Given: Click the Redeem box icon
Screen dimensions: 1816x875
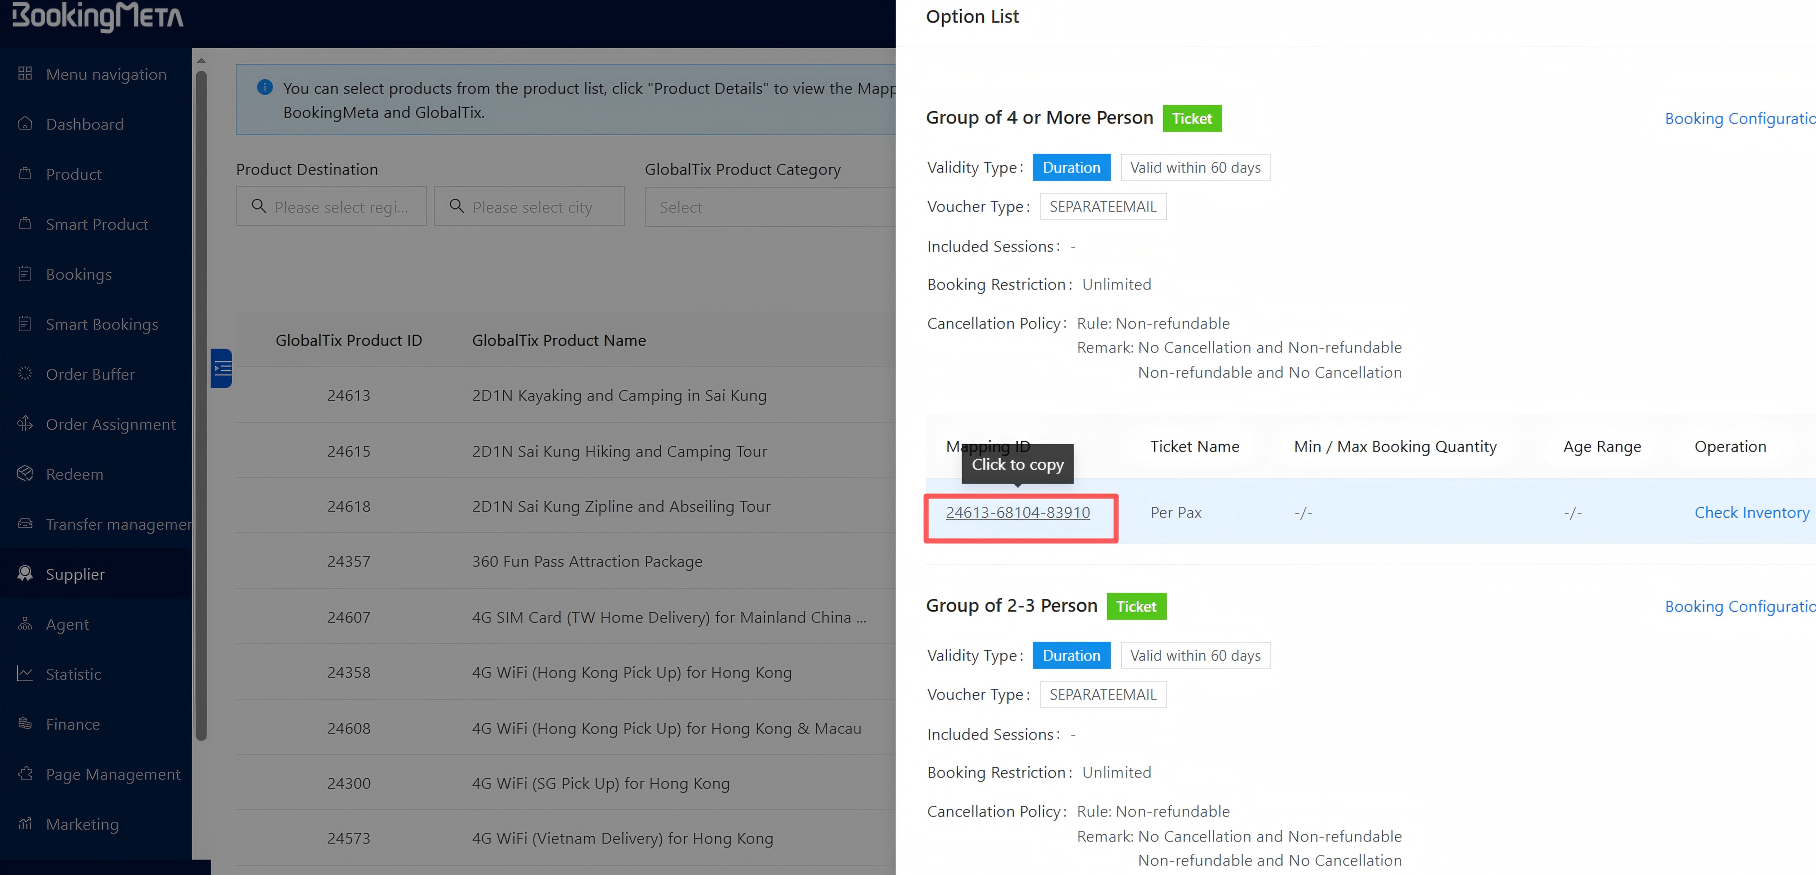Looking at the screenshot, I should [25, 474].
